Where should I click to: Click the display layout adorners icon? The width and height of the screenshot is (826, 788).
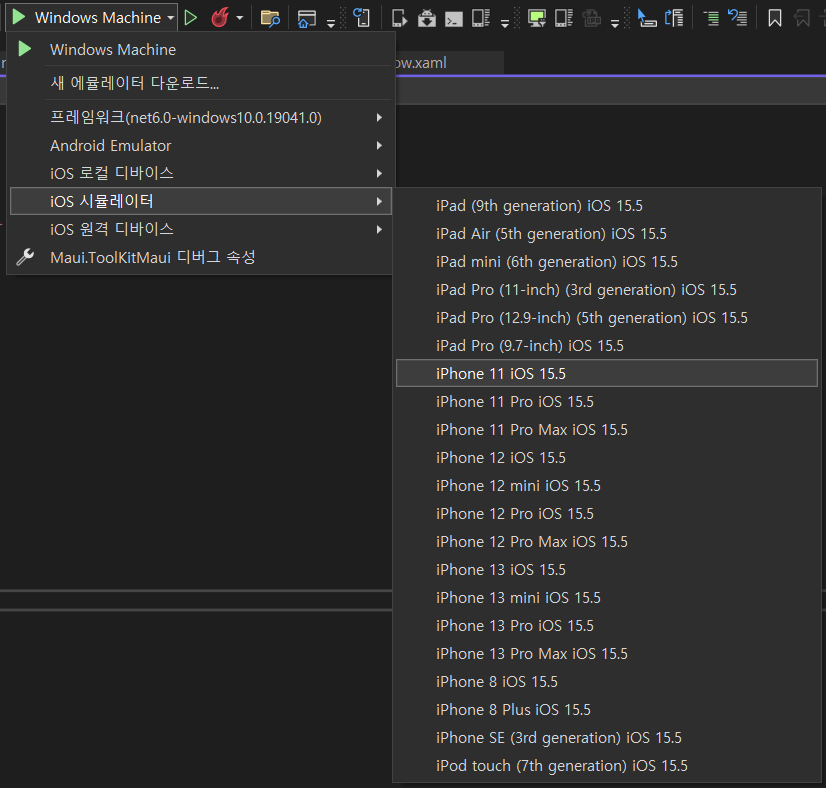coord(674,18)
